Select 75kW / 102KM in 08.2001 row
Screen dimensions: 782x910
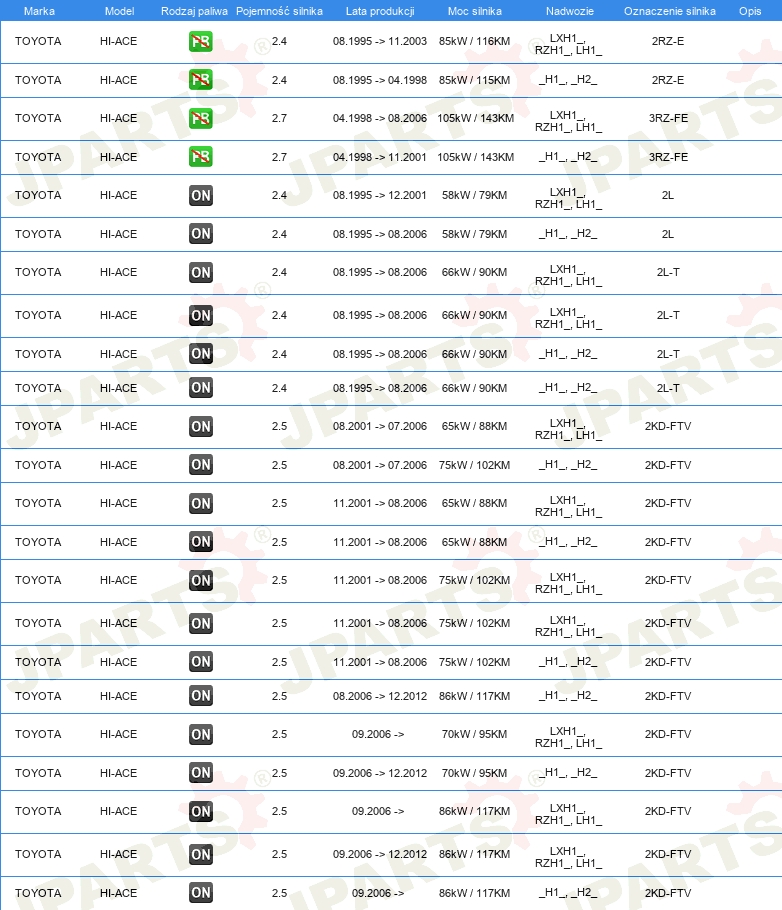coord(474,465)
